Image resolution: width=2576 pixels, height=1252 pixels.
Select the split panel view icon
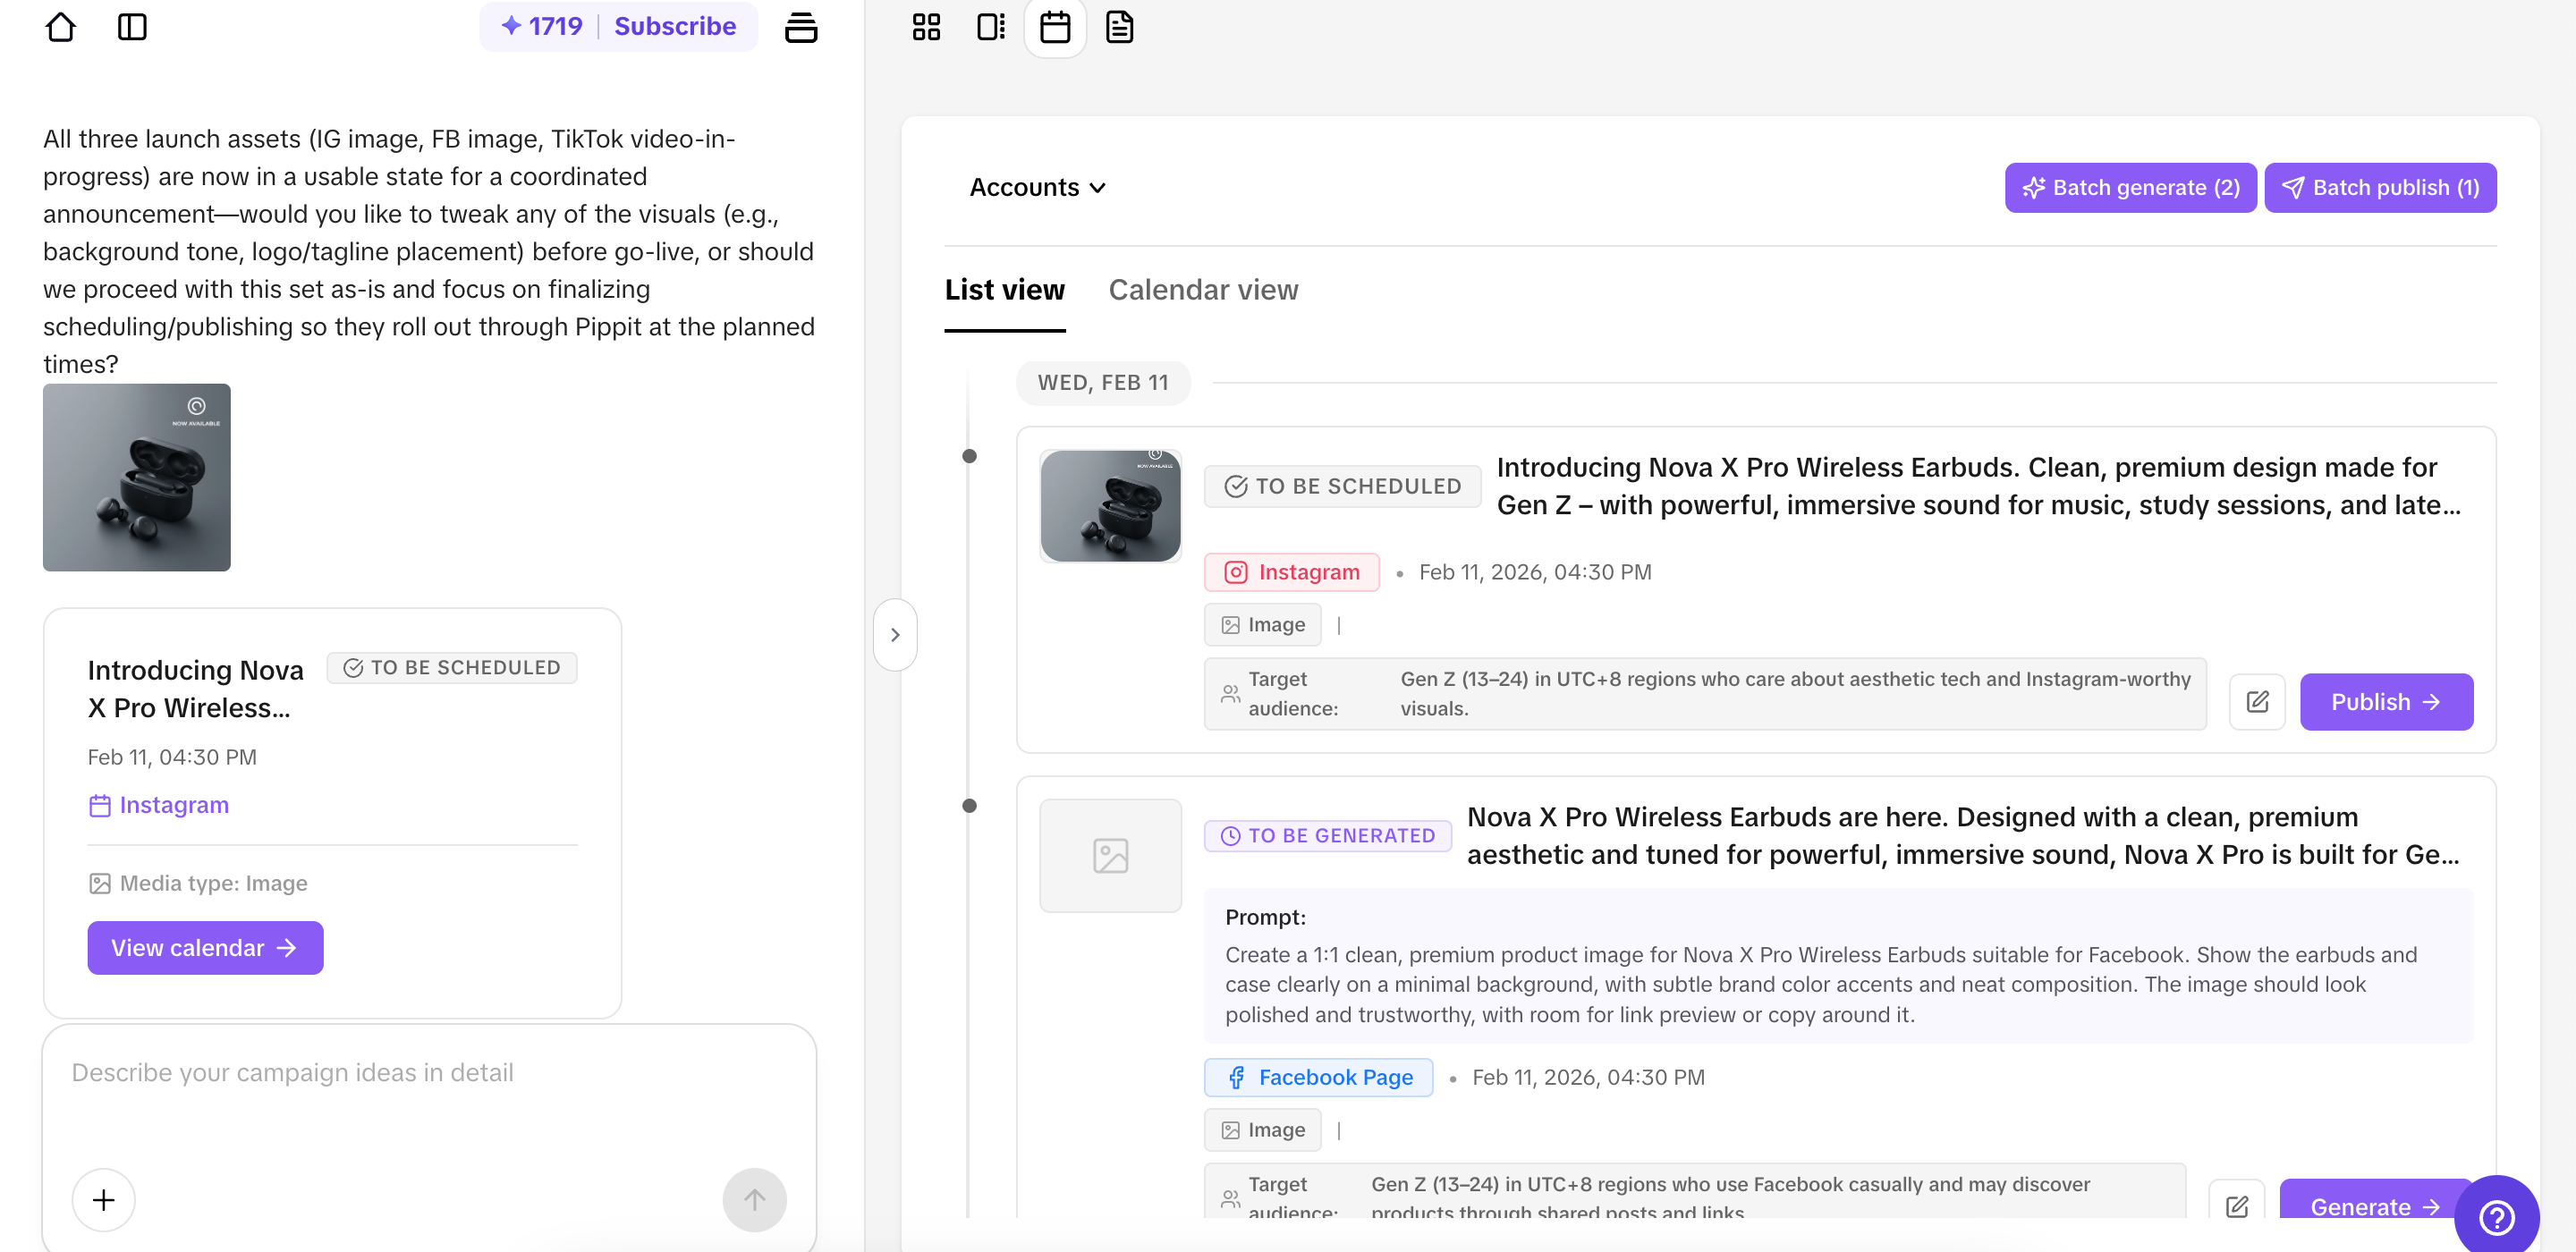click(990, 27)
